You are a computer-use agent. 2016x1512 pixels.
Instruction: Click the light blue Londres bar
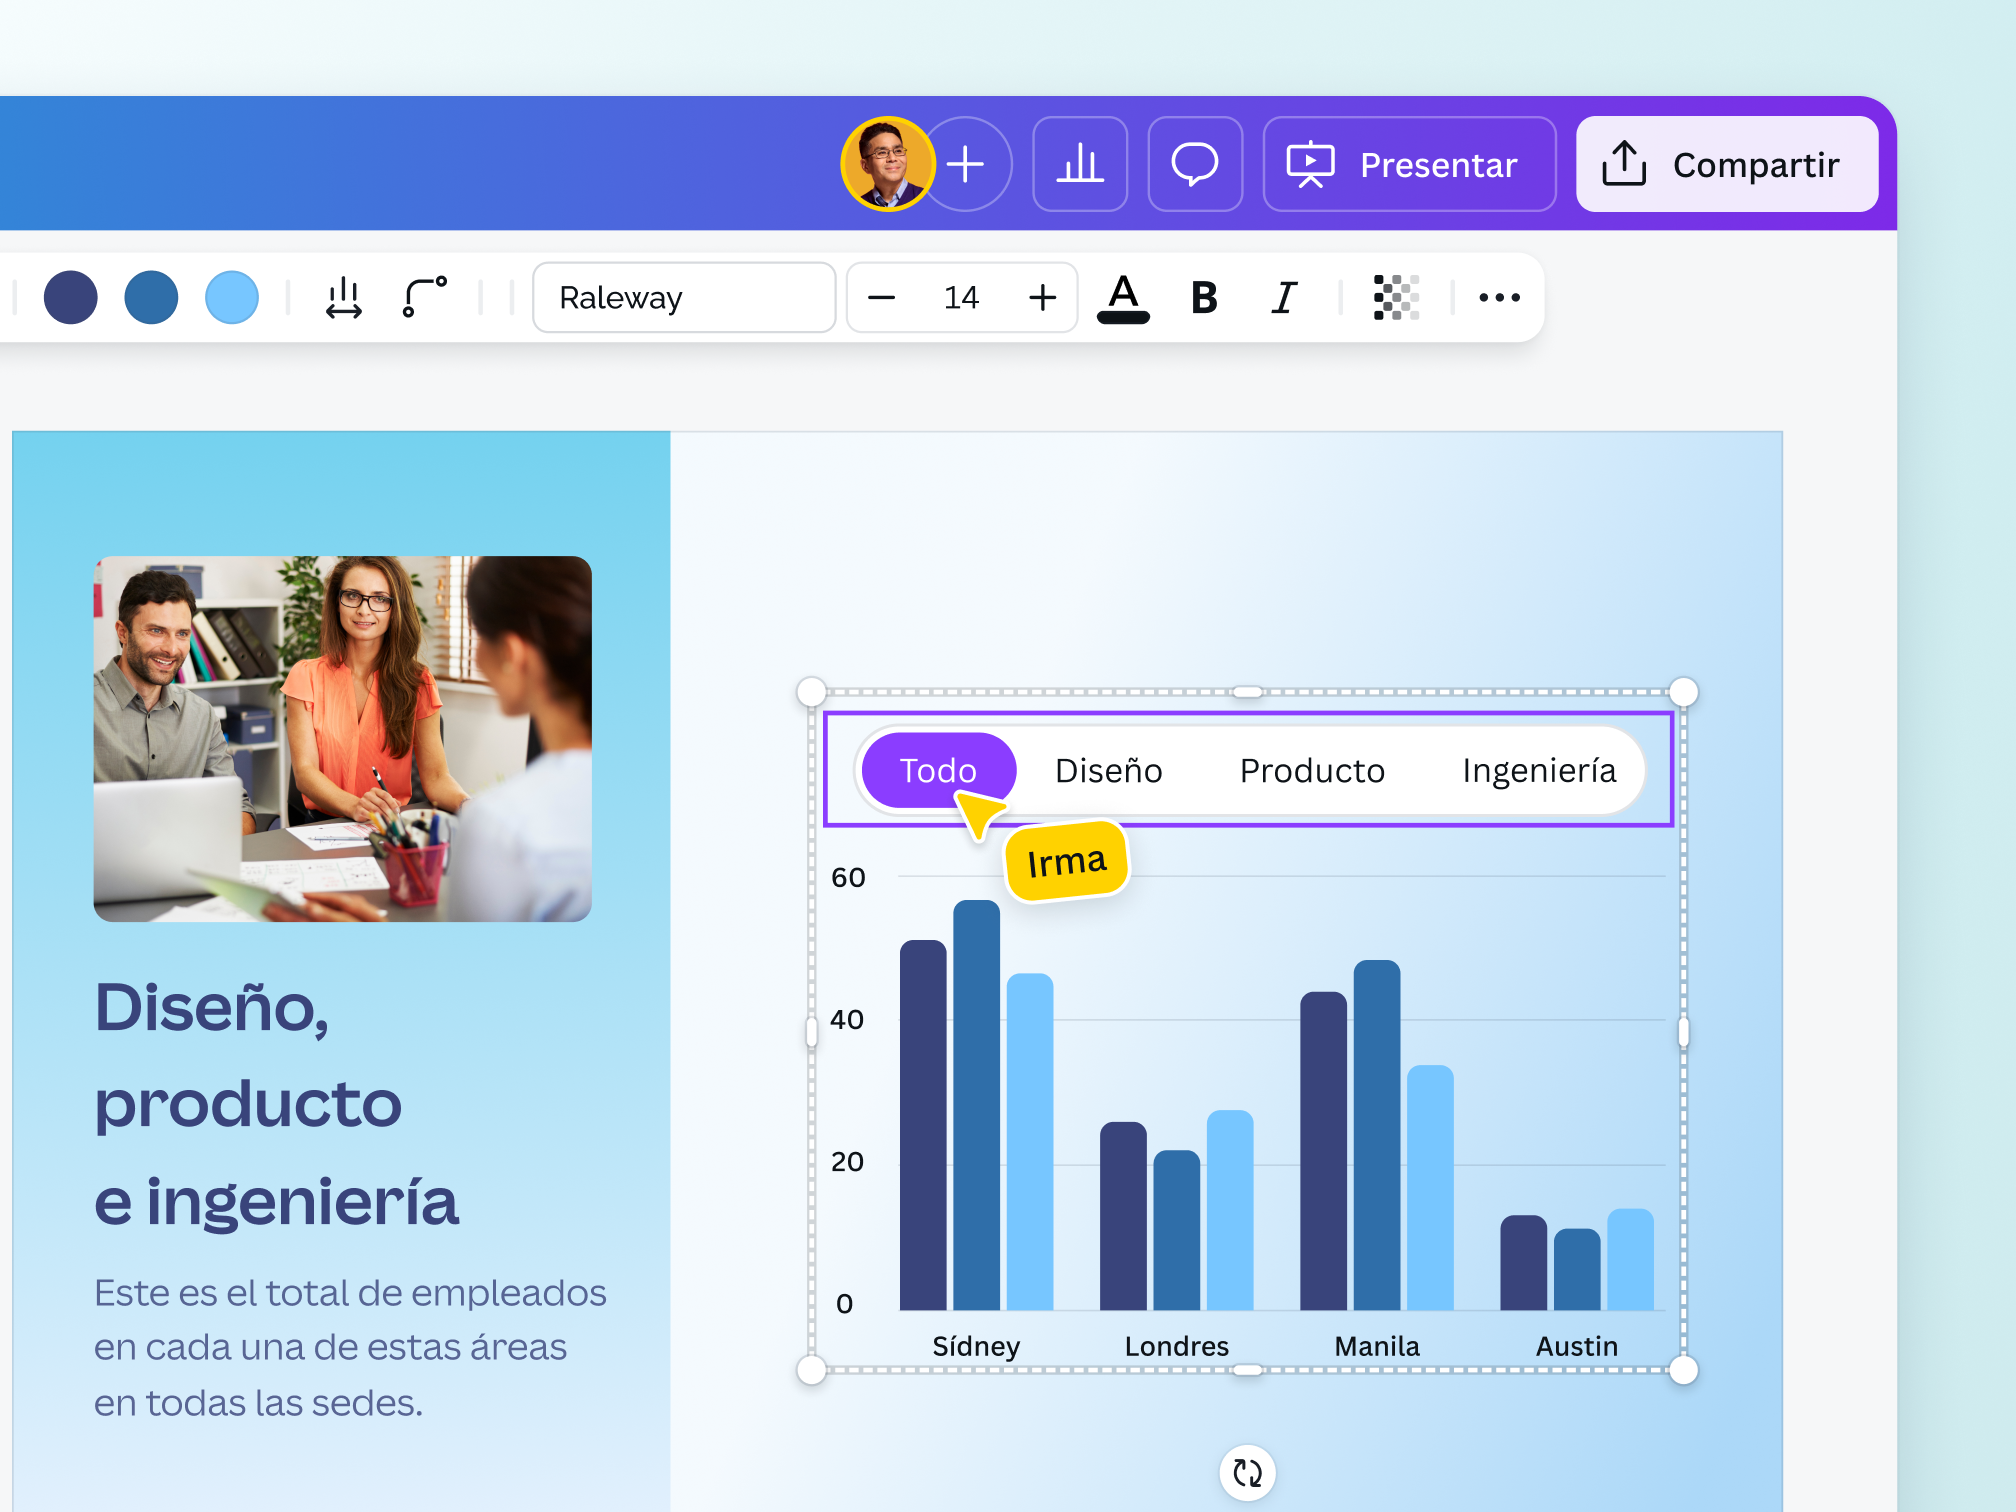click(1230, 1210)
